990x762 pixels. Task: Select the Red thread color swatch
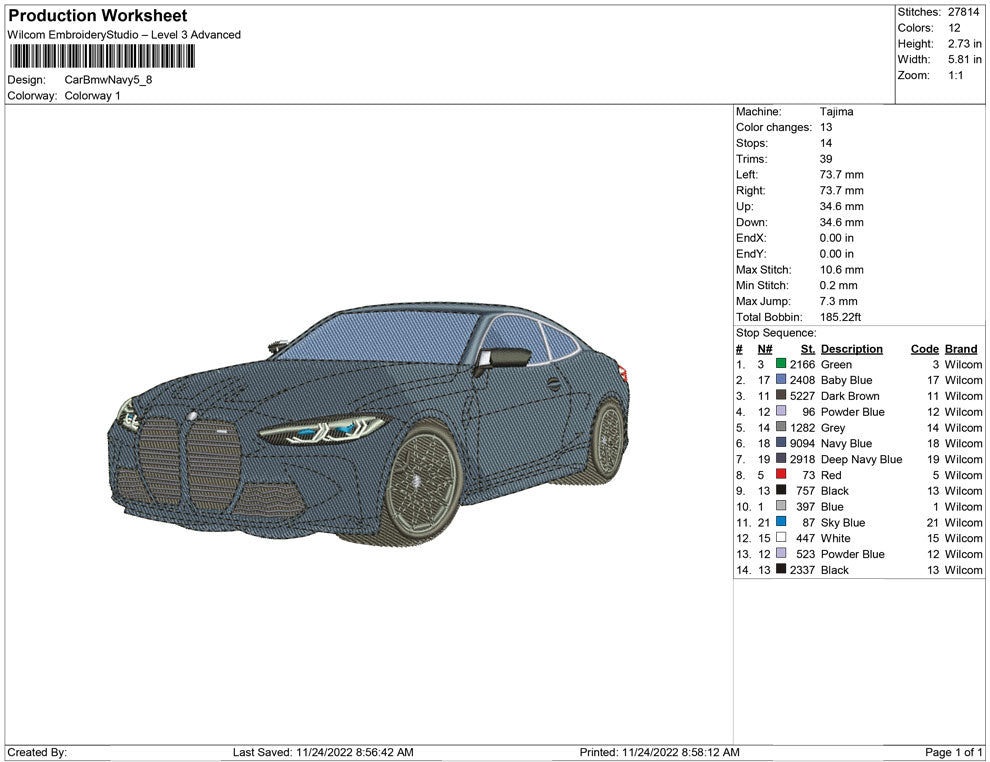781,475
